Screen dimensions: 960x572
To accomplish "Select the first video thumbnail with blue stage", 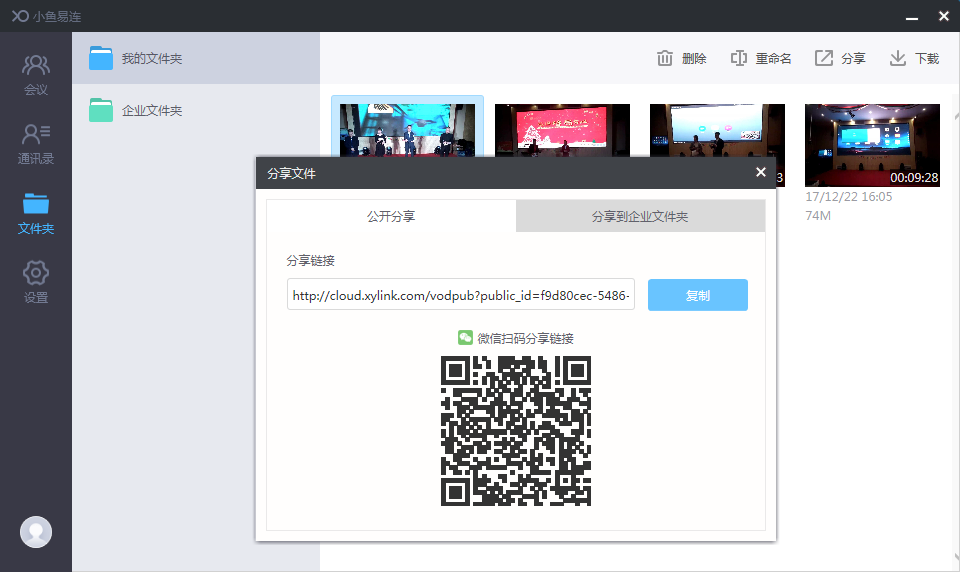I will click(407, 130).
